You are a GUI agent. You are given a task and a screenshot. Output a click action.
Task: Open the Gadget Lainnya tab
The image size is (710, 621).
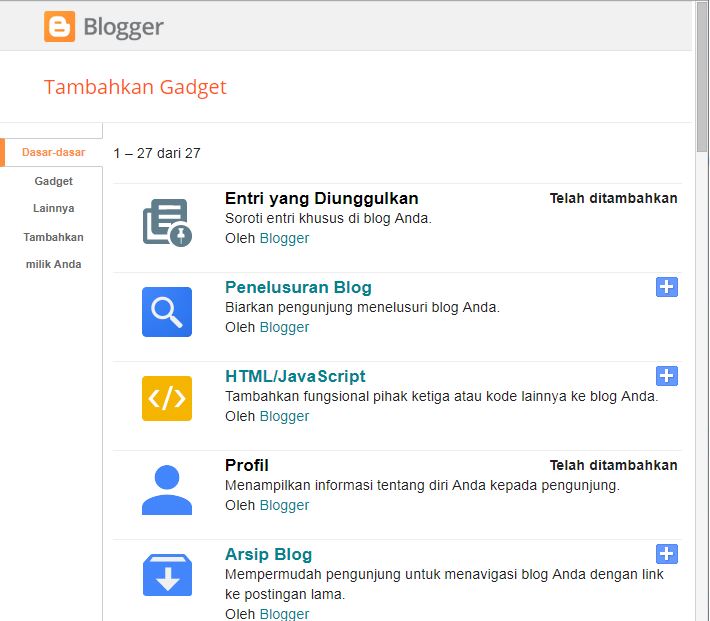[53, 195]
